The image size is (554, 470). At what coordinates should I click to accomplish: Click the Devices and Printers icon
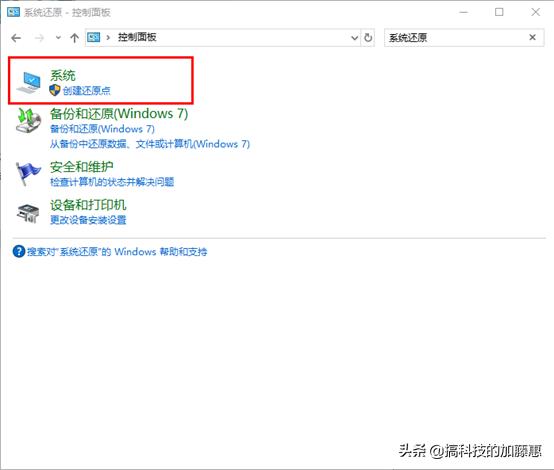[28, 213]
